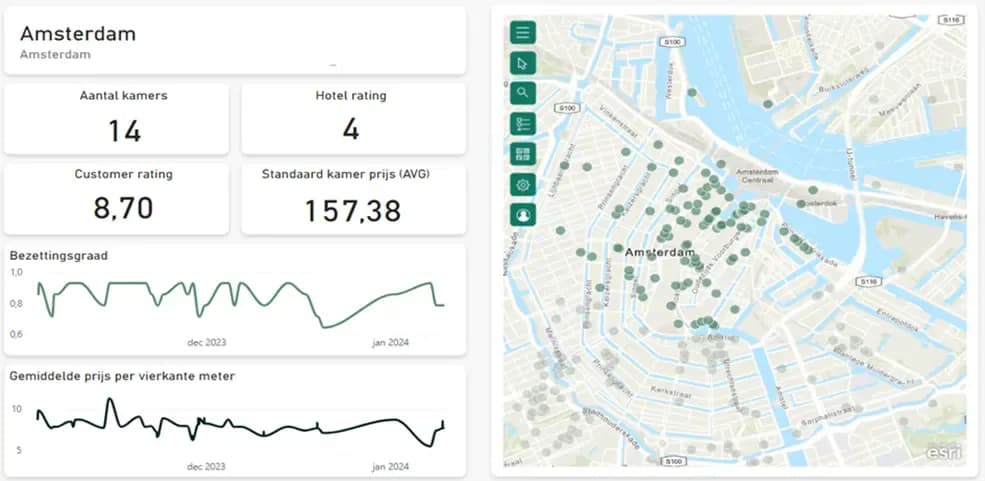Screen dimensions: 985x481
Task: Select the Hotel rating card
Action: coord(354,119)
